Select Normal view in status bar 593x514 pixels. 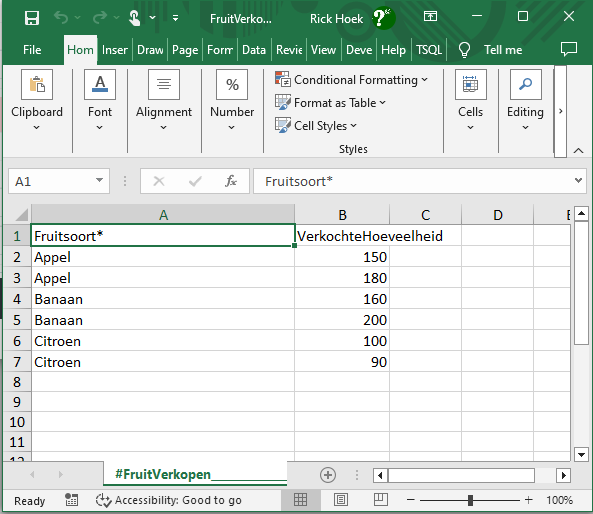point(301,500)
